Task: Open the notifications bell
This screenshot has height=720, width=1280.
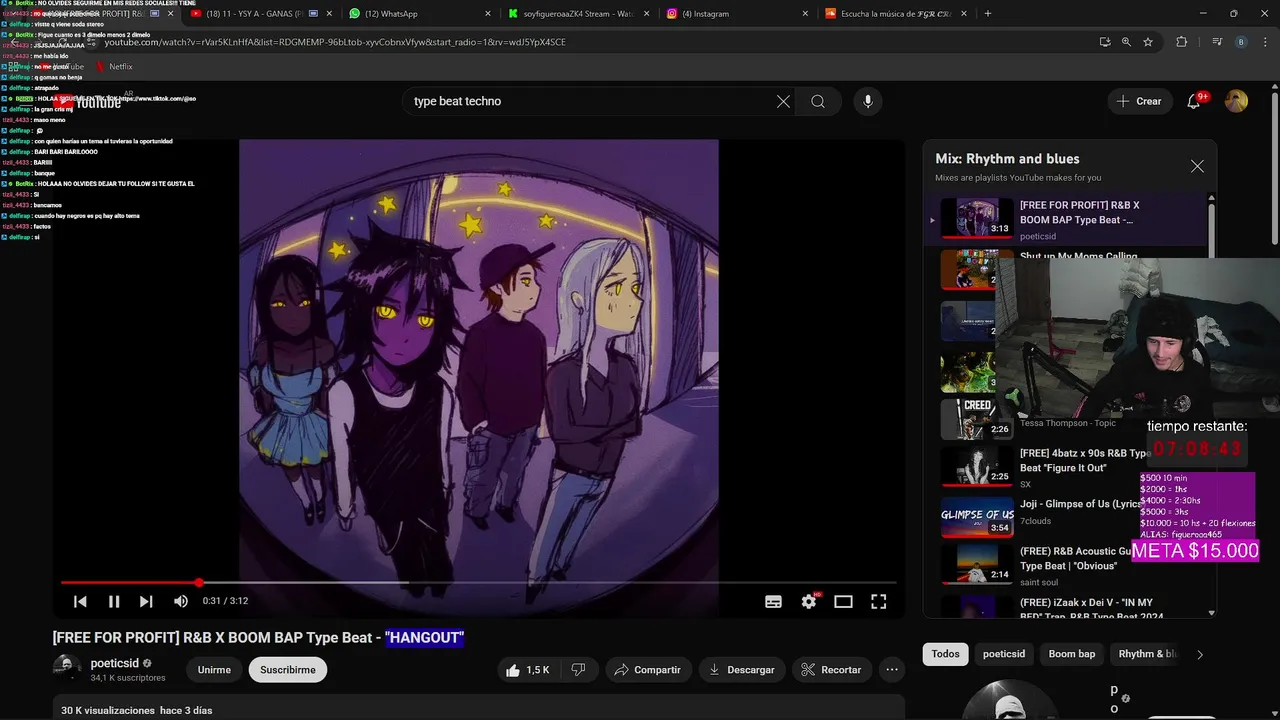Action: pyautogui.click(x=1194, y=101)
